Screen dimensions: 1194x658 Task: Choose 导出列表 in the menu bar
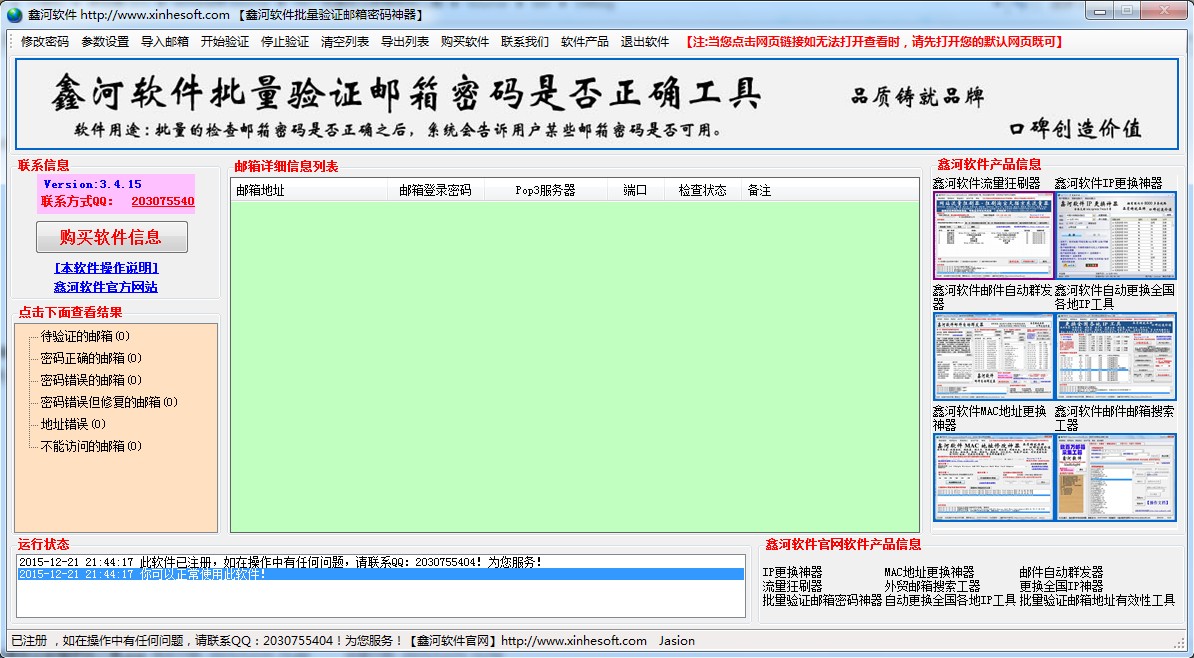(x=405, y=42)
